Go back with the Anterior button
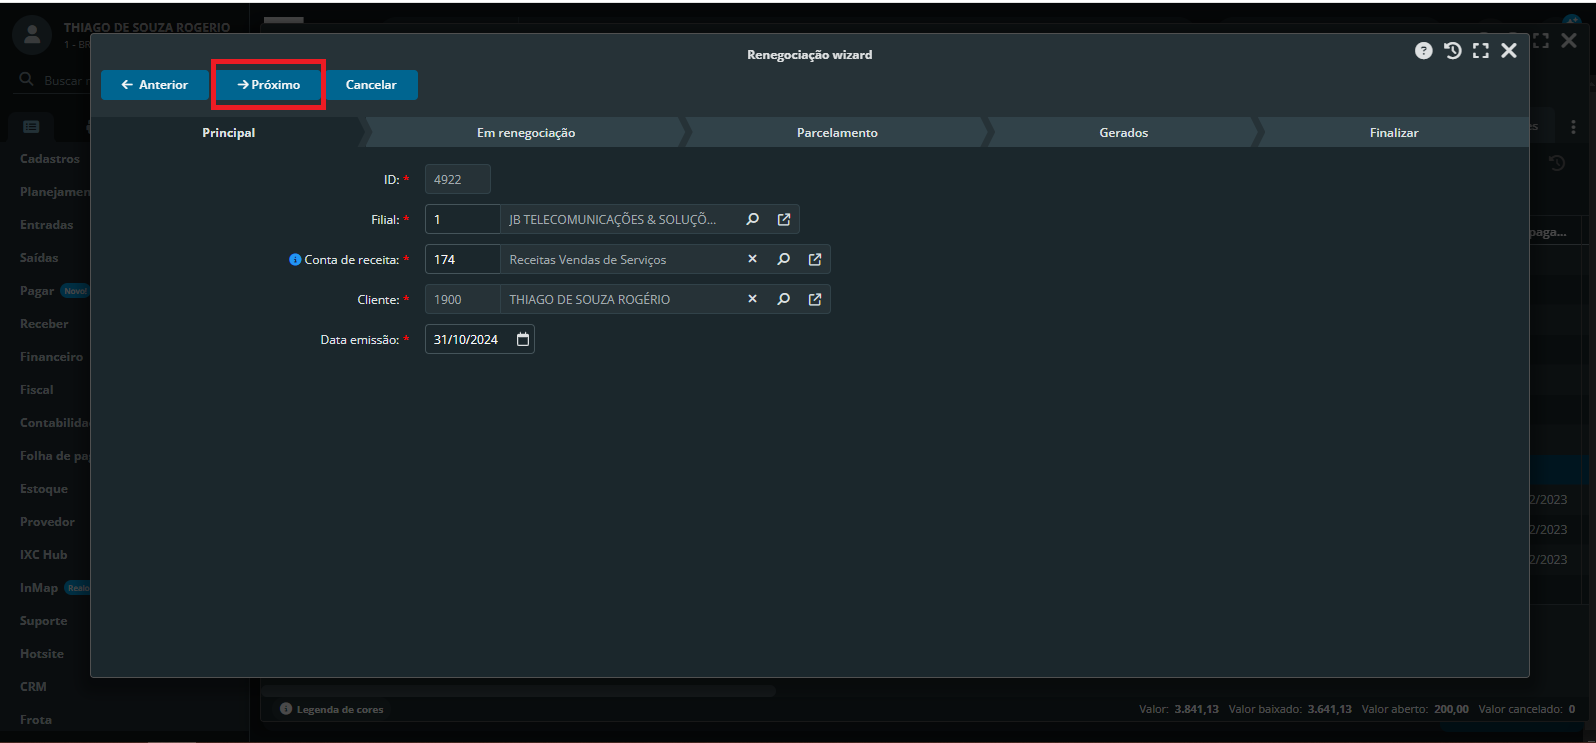The width and height of the screenshot is (1596, 743). (x=155, y=85)
